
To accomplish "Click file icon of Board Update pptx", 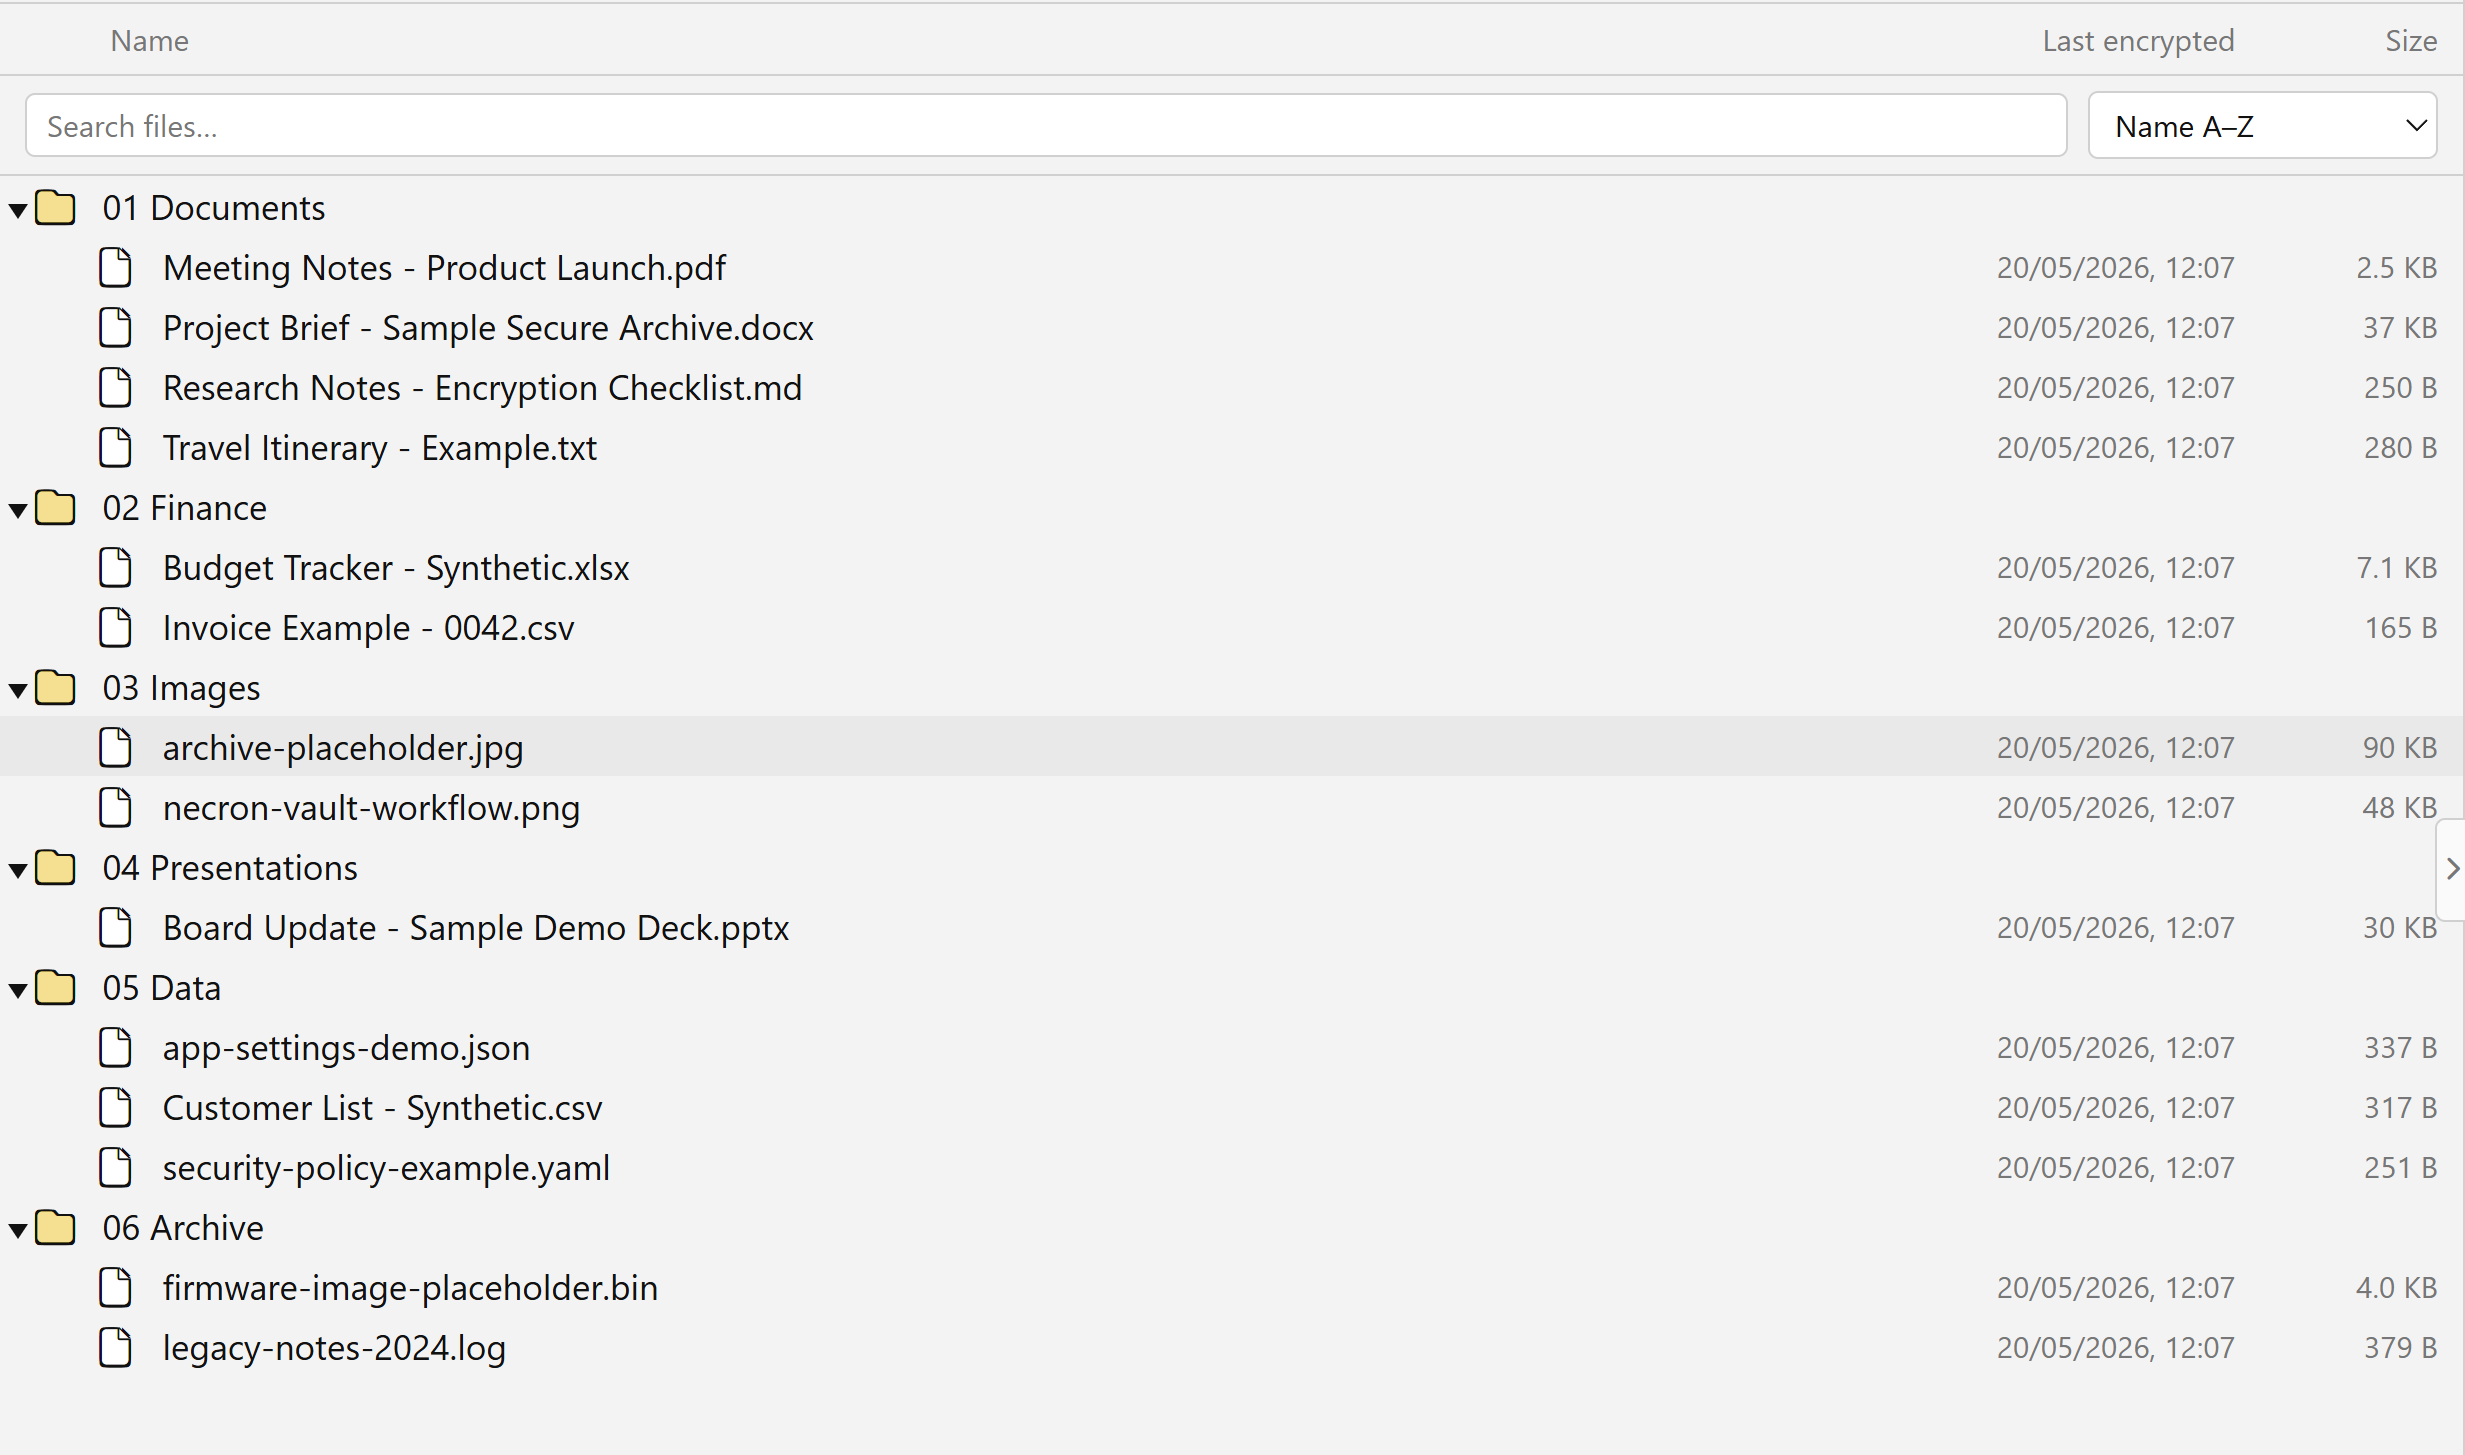I will pyautogui.click(x=115, y=927).
